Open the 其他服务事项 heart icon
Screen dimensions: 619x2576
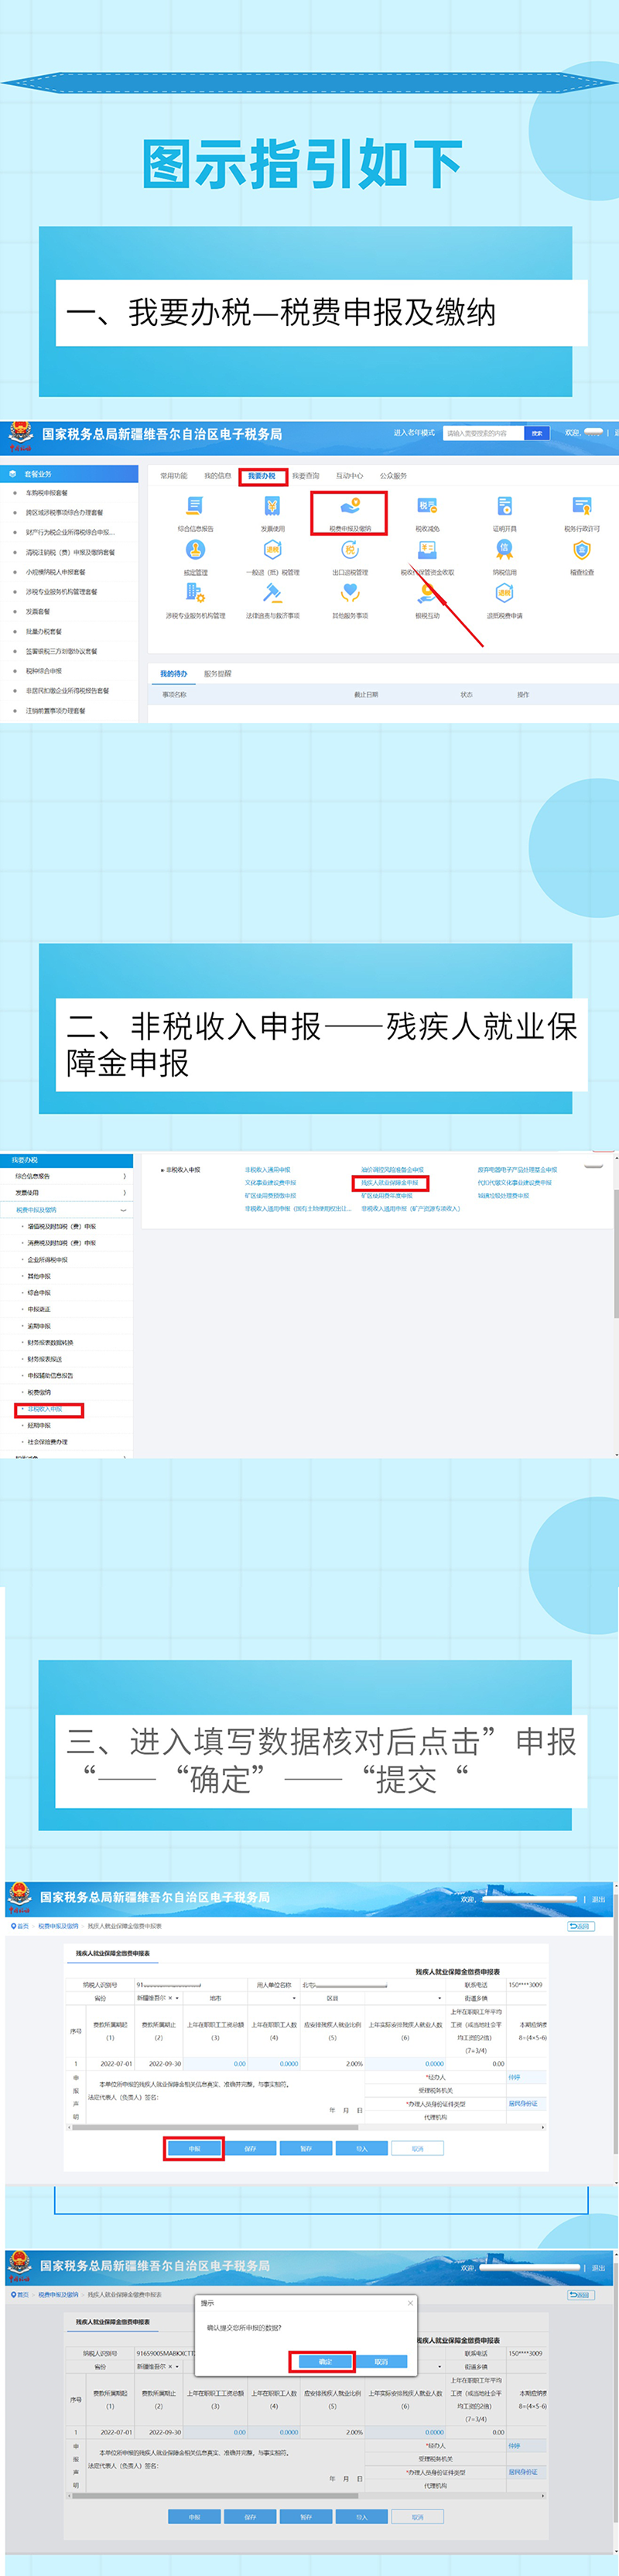(x=350, y=593)
